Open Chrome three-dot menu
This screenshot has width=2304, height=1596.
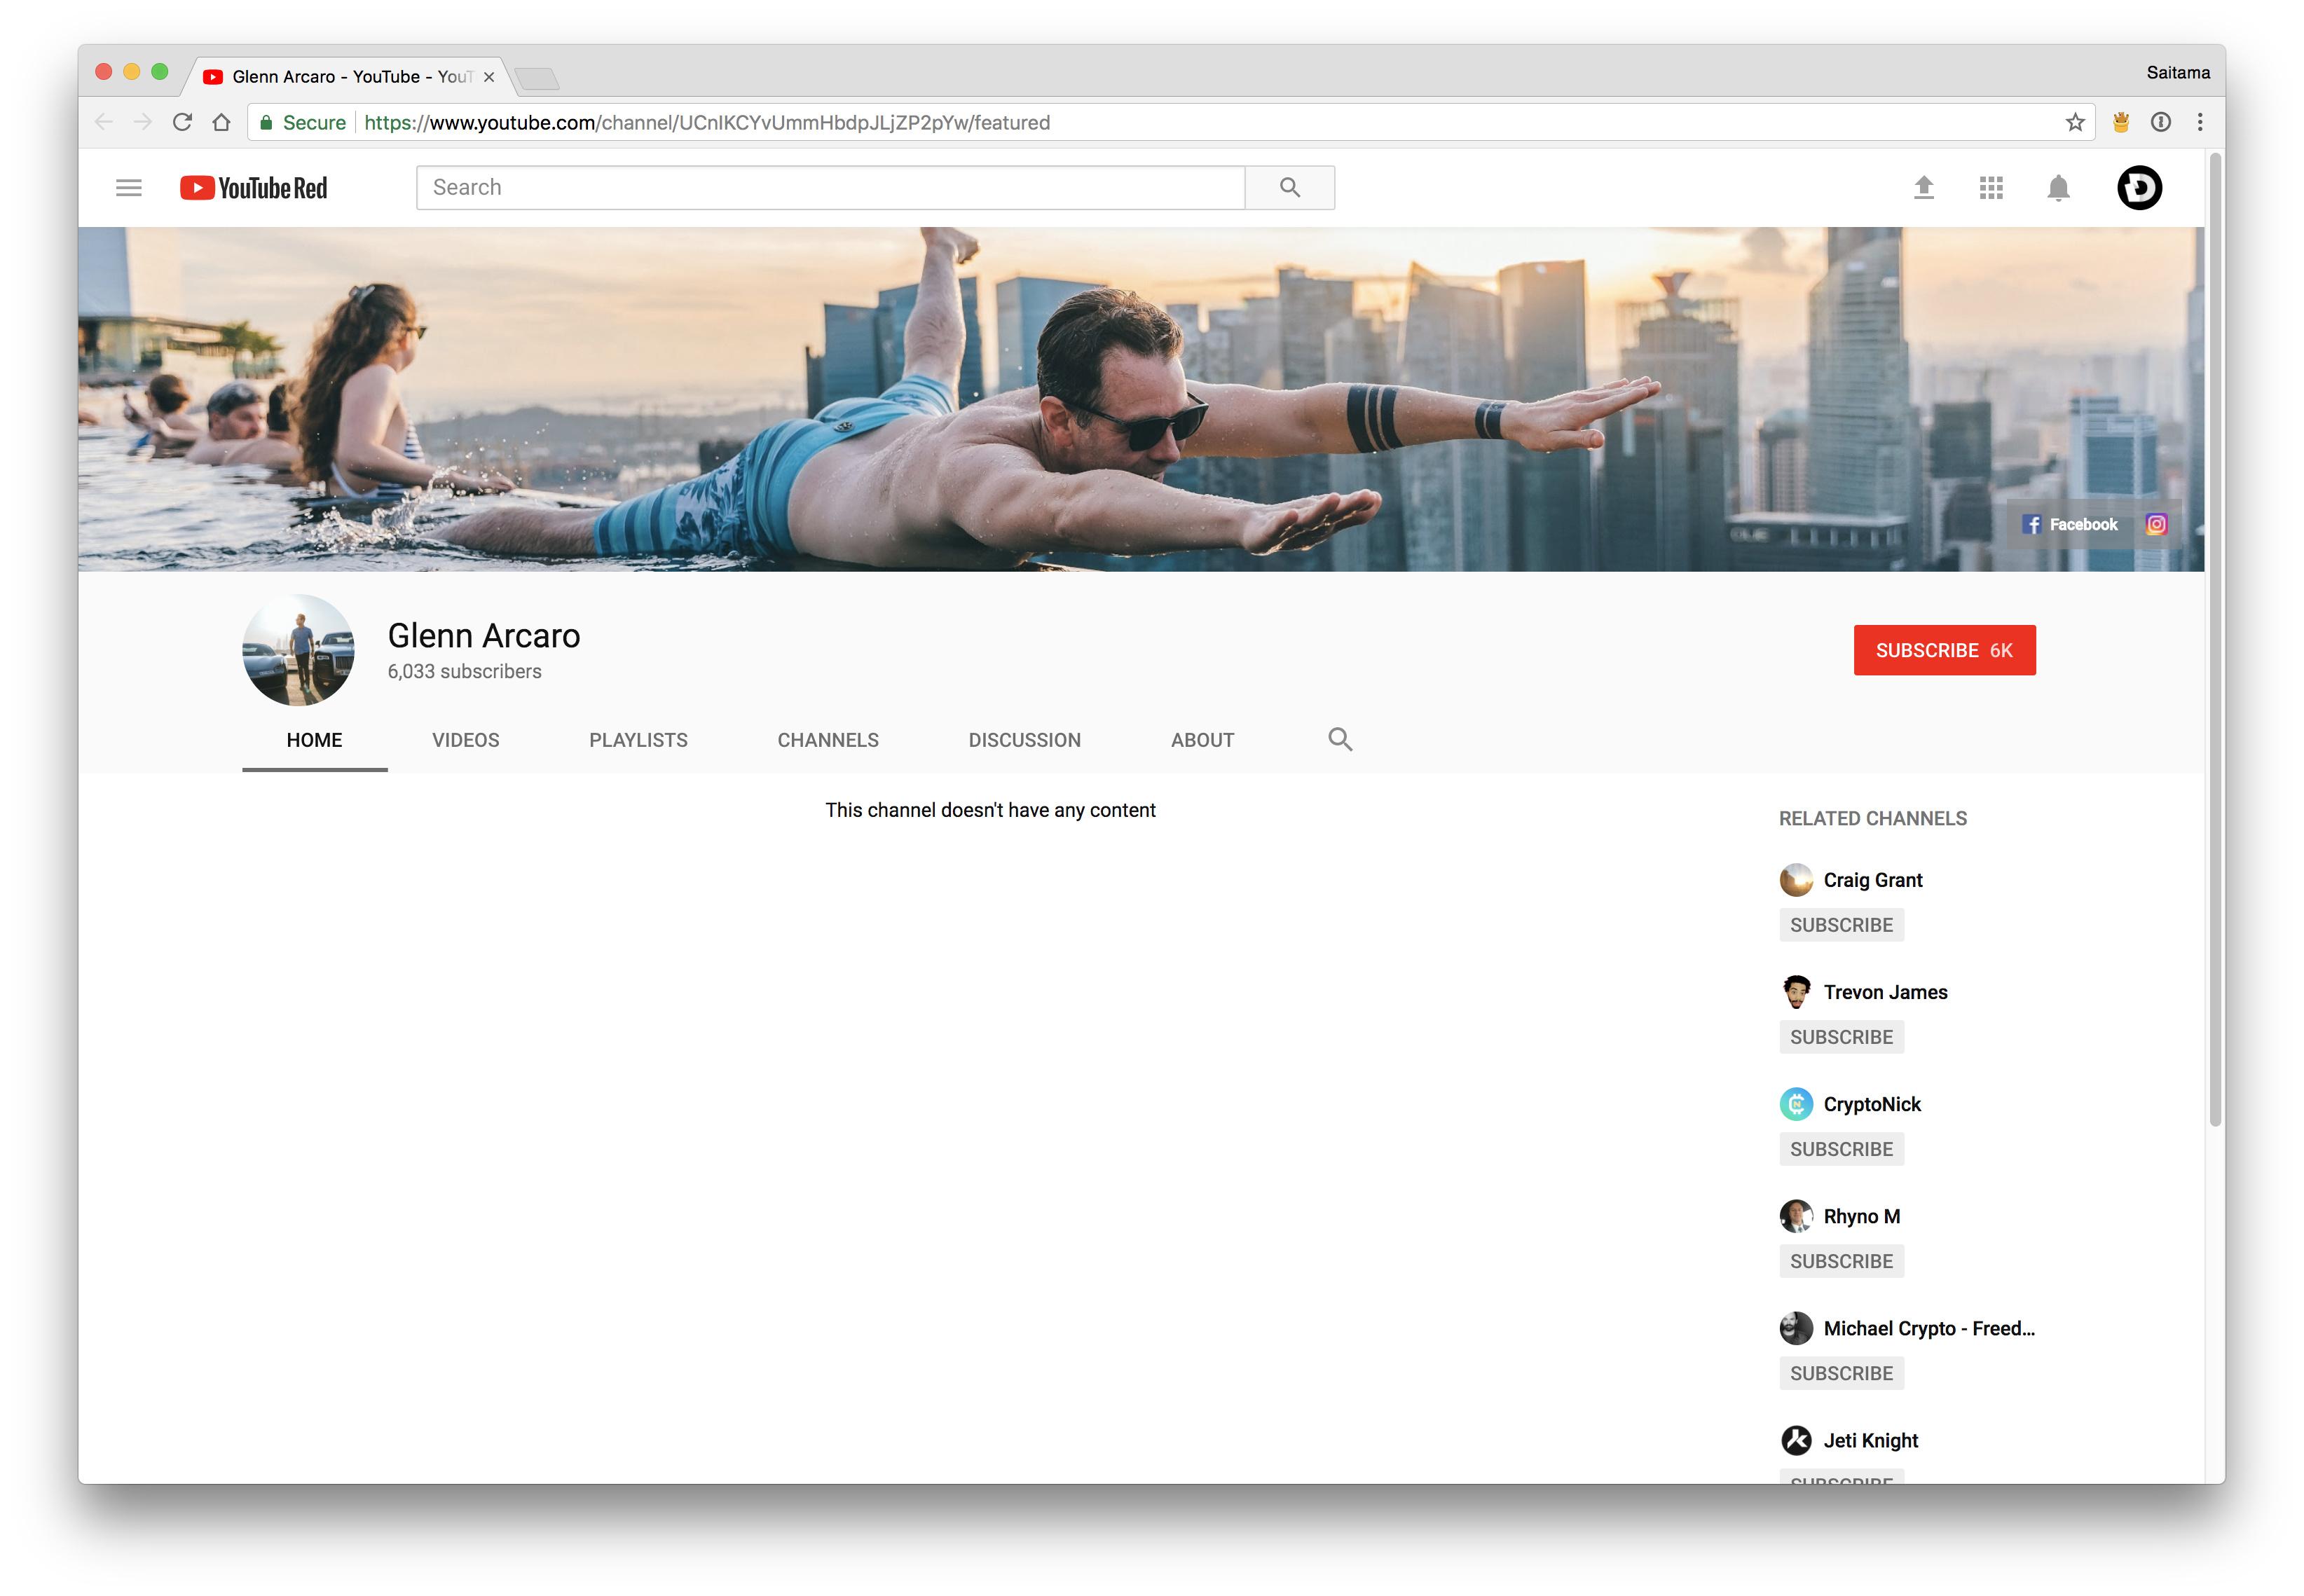tap(2199, 122)
